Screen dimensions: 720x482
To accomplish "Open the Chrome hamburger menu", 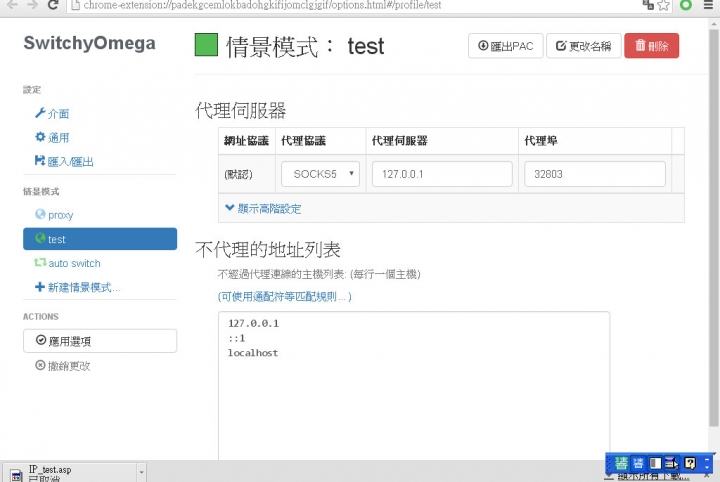I will point(709,5).
